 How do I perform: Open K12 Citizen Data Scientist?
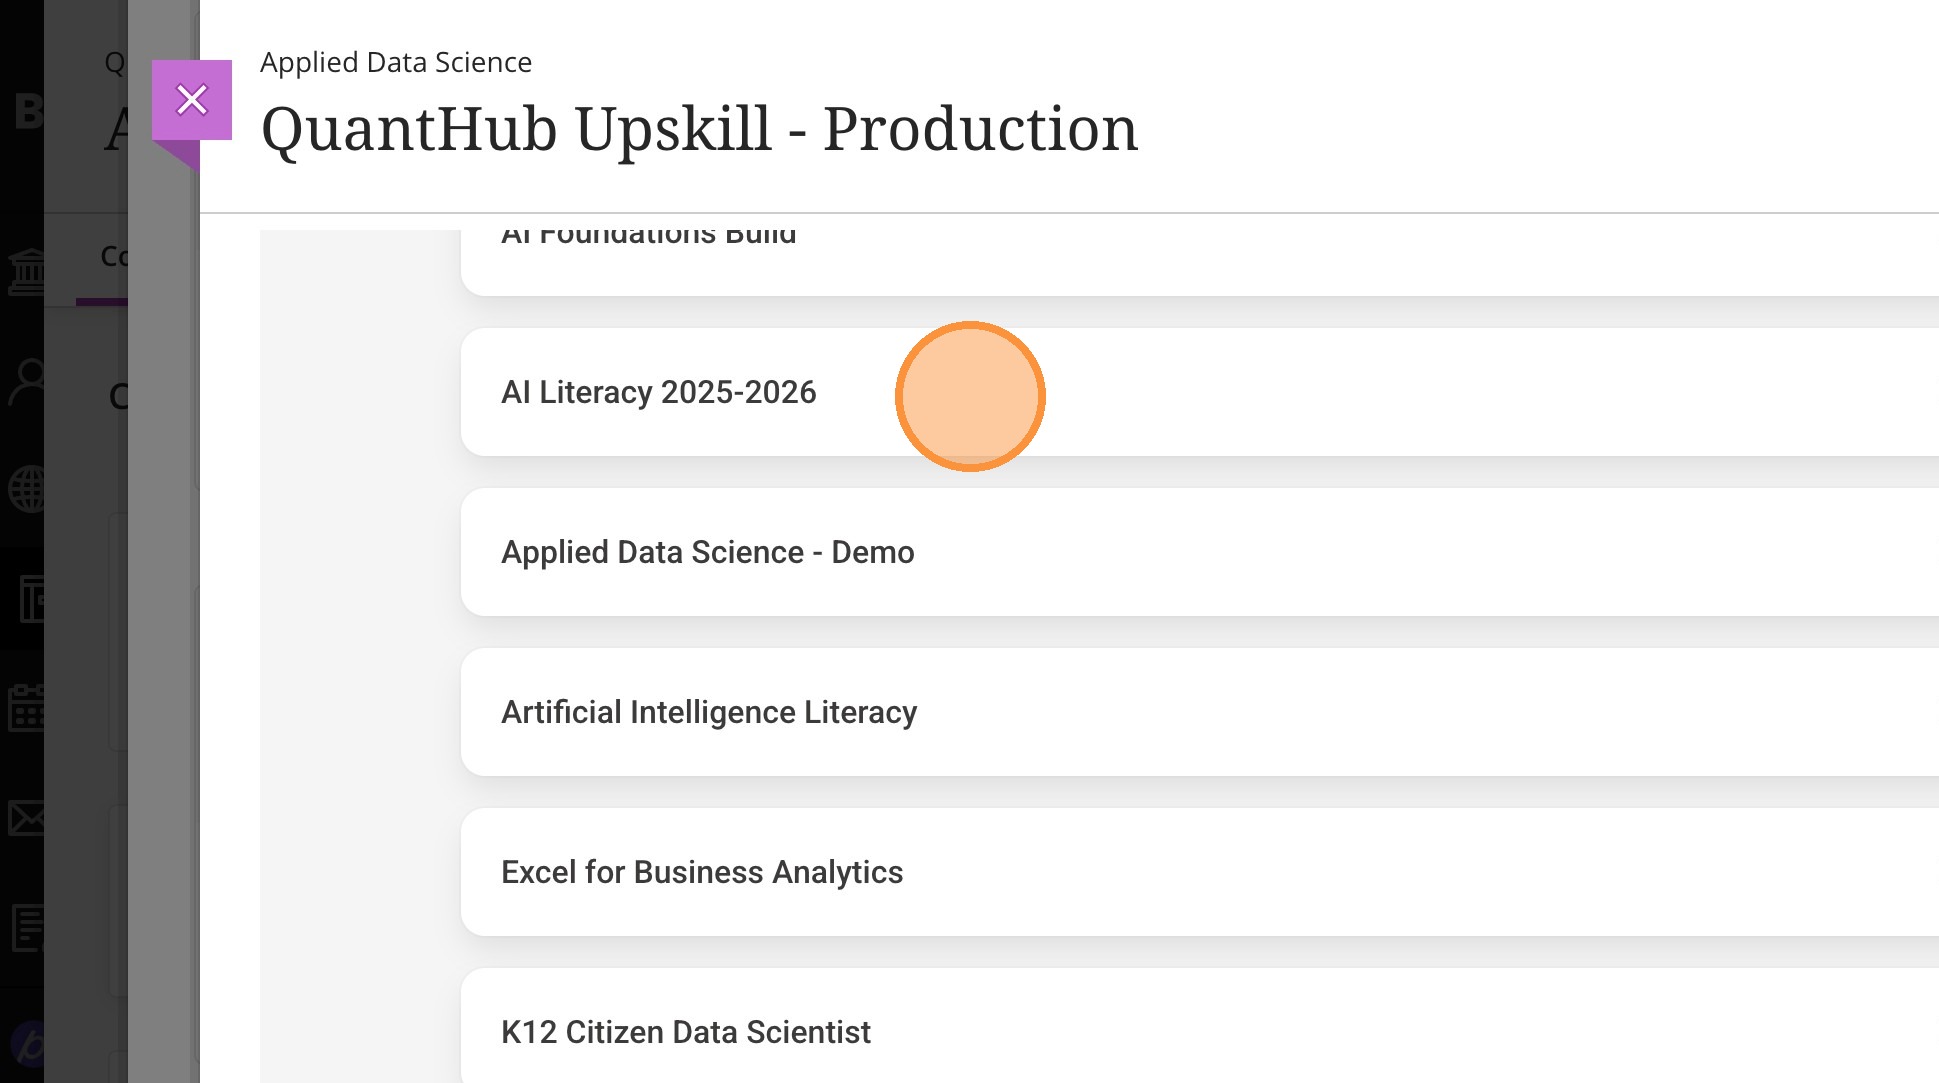[x=685, y=1032]
